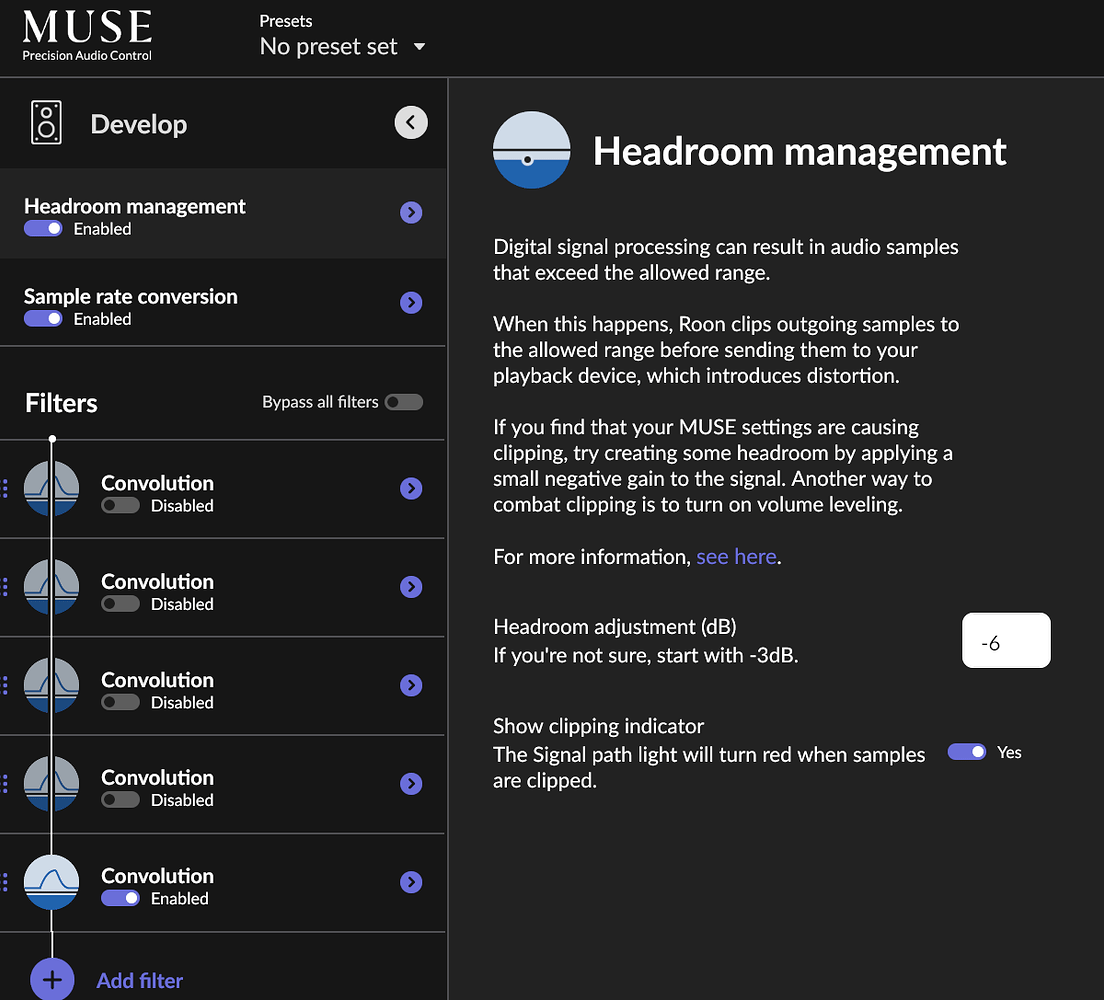Click the plus icon next to Add filter
Screen dimensions: 1104x1000
click(51, 979)
